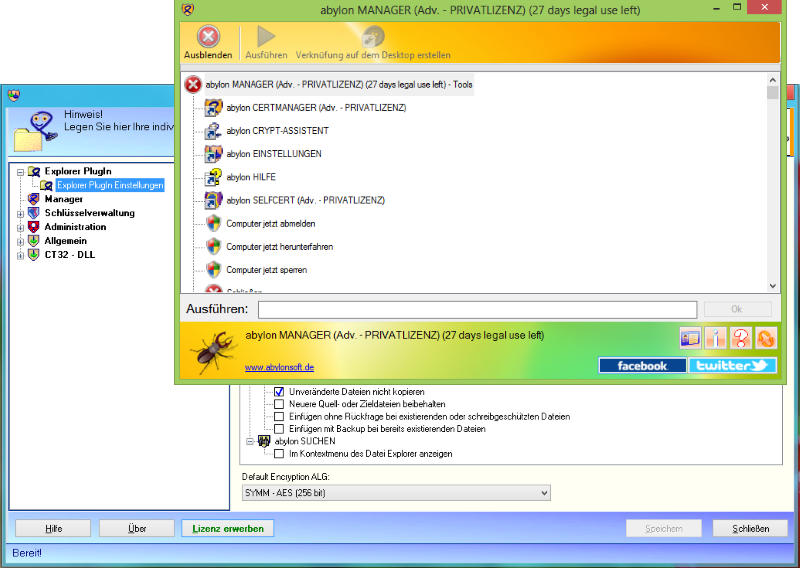The image size is (800, 568).
Task: Click the Lizenz erwerben button
Action: pyautogui.click(x=228, y=529)
